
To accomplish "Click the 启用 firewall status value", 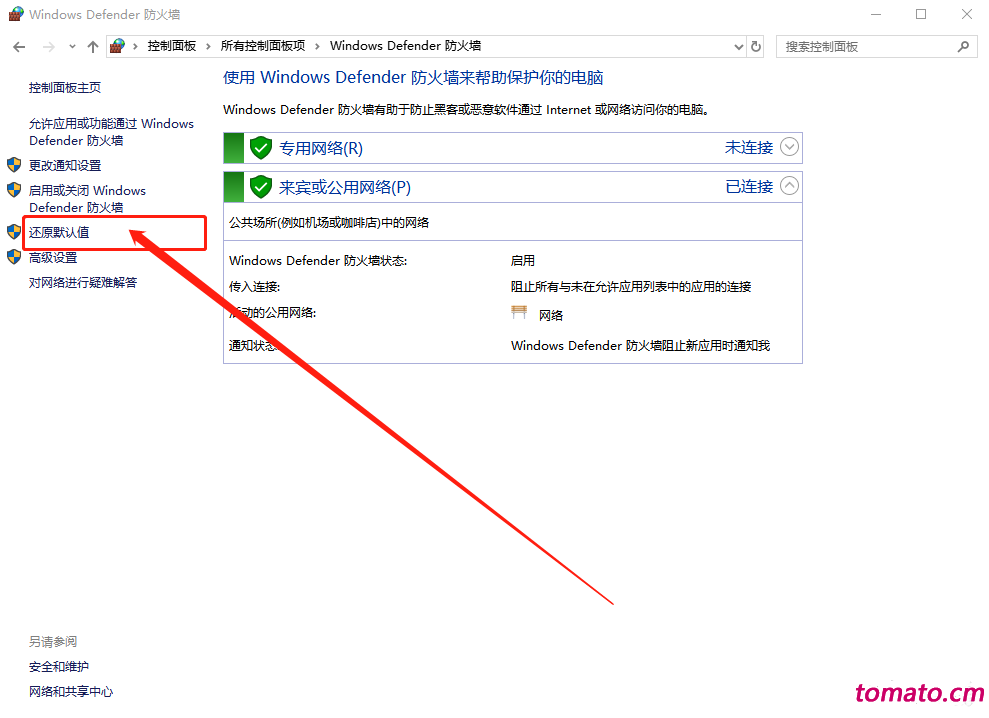I will 522,261.
